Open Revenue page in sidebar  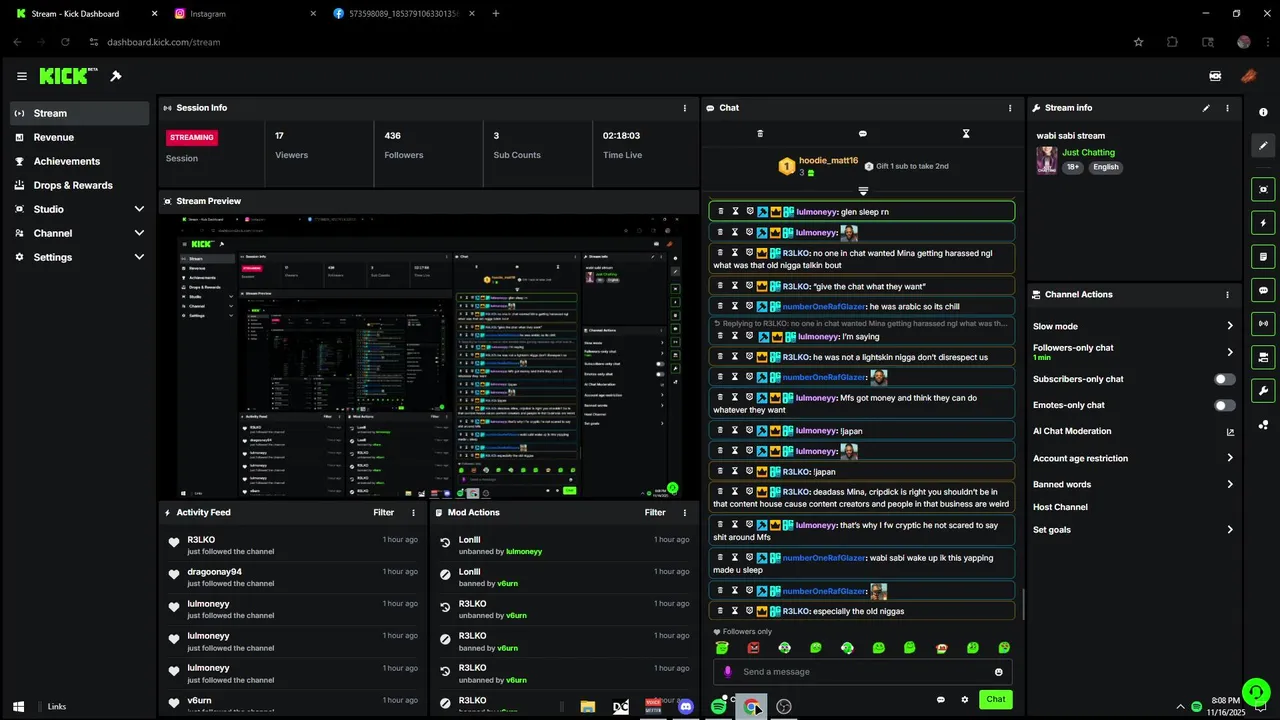point(80,137)
